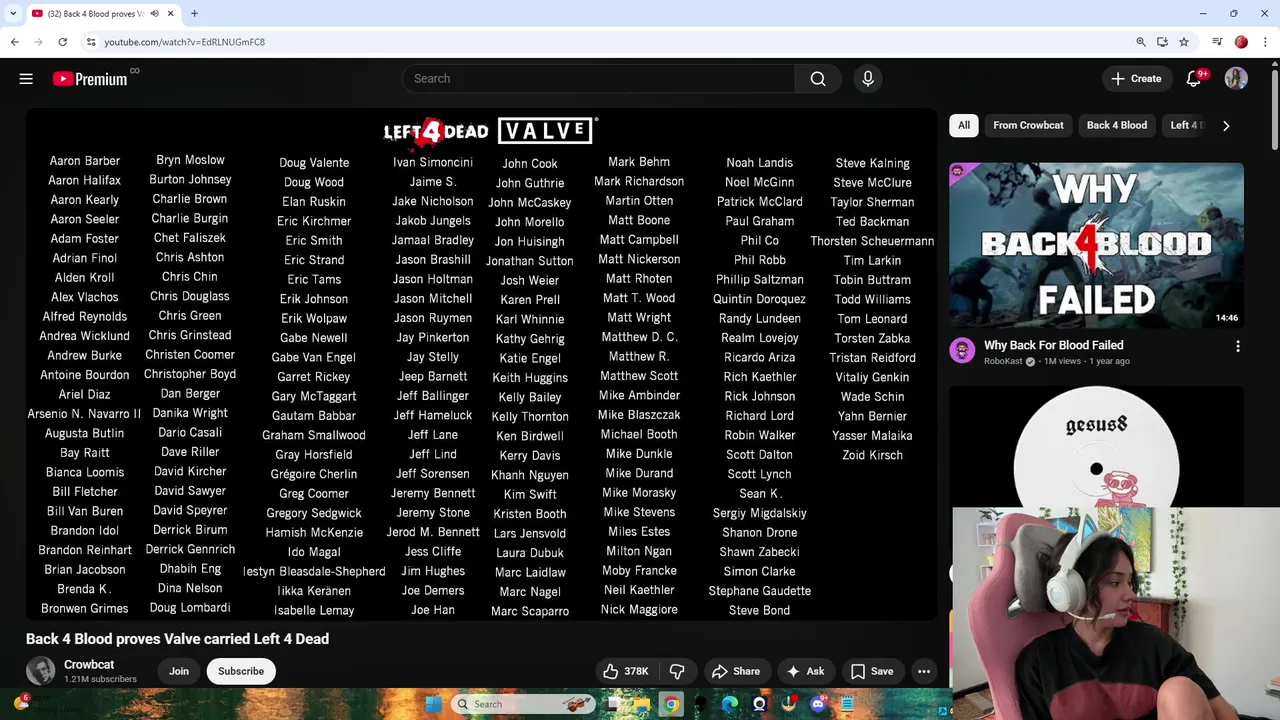
Task: Open Chrome three-dot menu
Action: [1265, 42]
